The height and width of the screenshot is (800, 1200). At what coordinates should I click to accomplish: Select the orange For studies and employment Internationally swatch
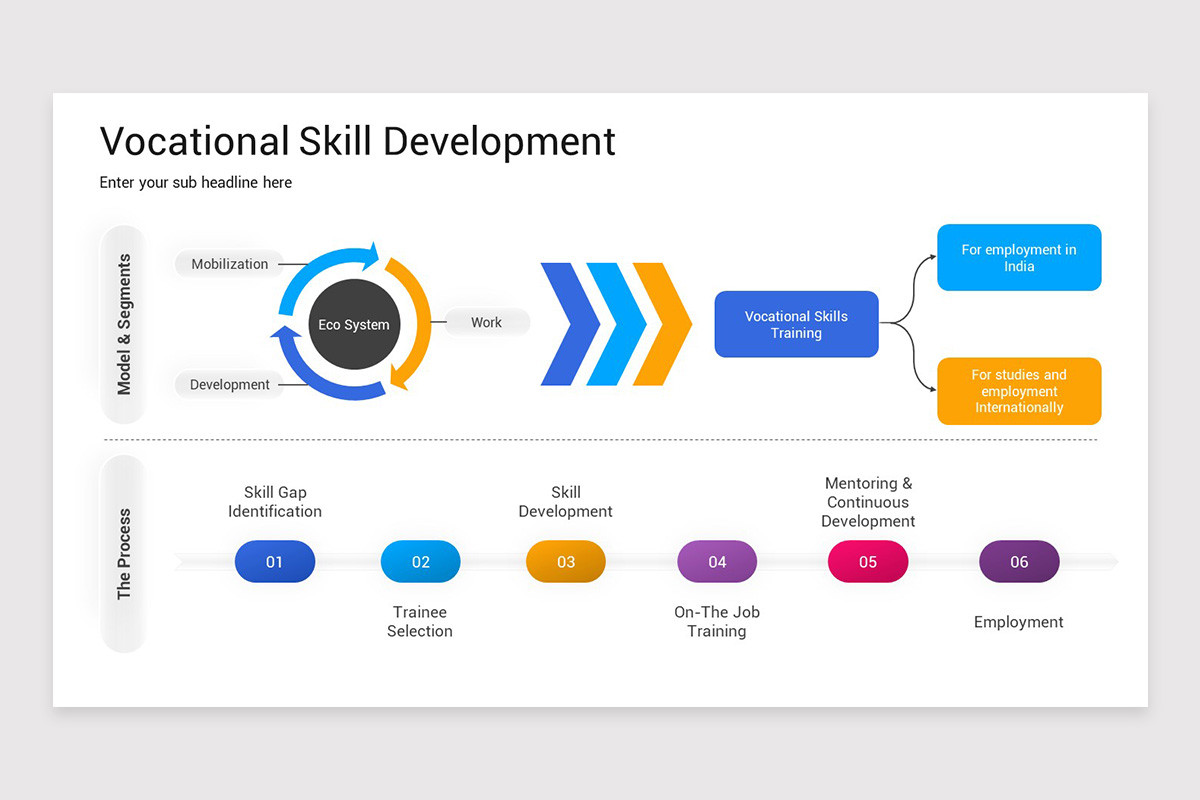pyautogui.click(x=1018, y=391)
